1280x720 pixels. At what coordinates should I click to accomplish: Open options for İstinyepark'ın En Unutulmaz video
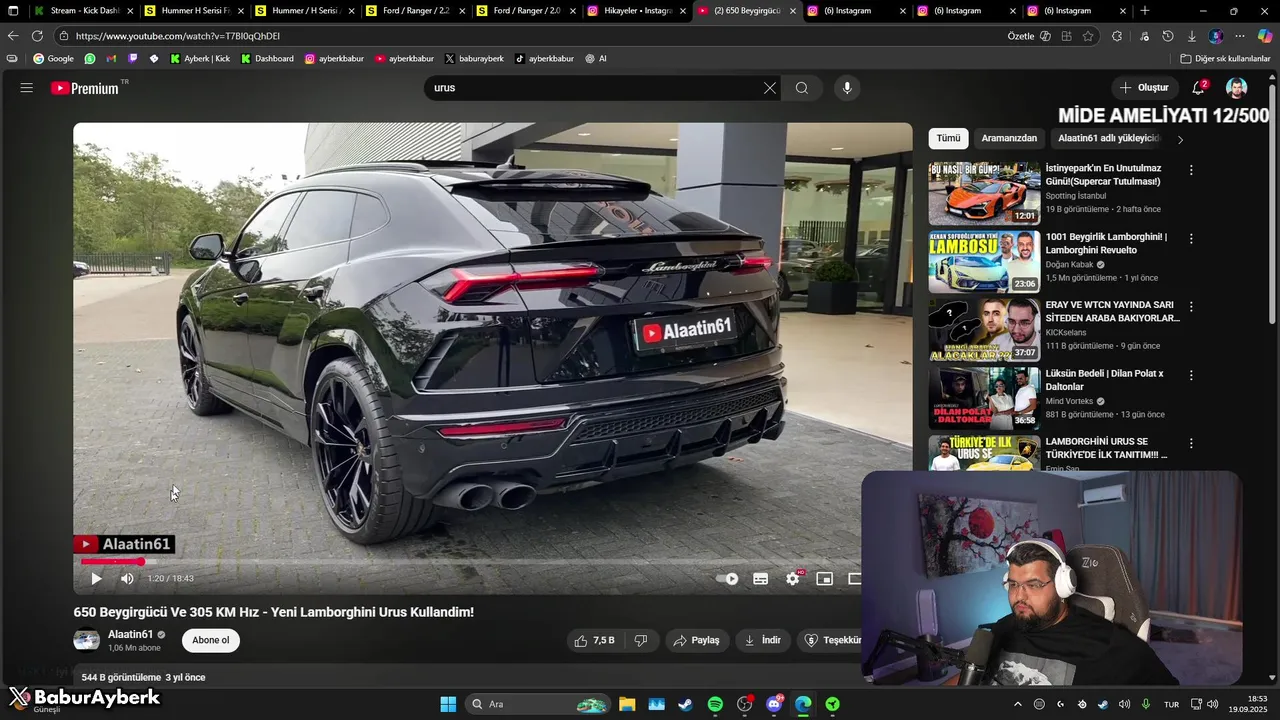click(1191, 170)
